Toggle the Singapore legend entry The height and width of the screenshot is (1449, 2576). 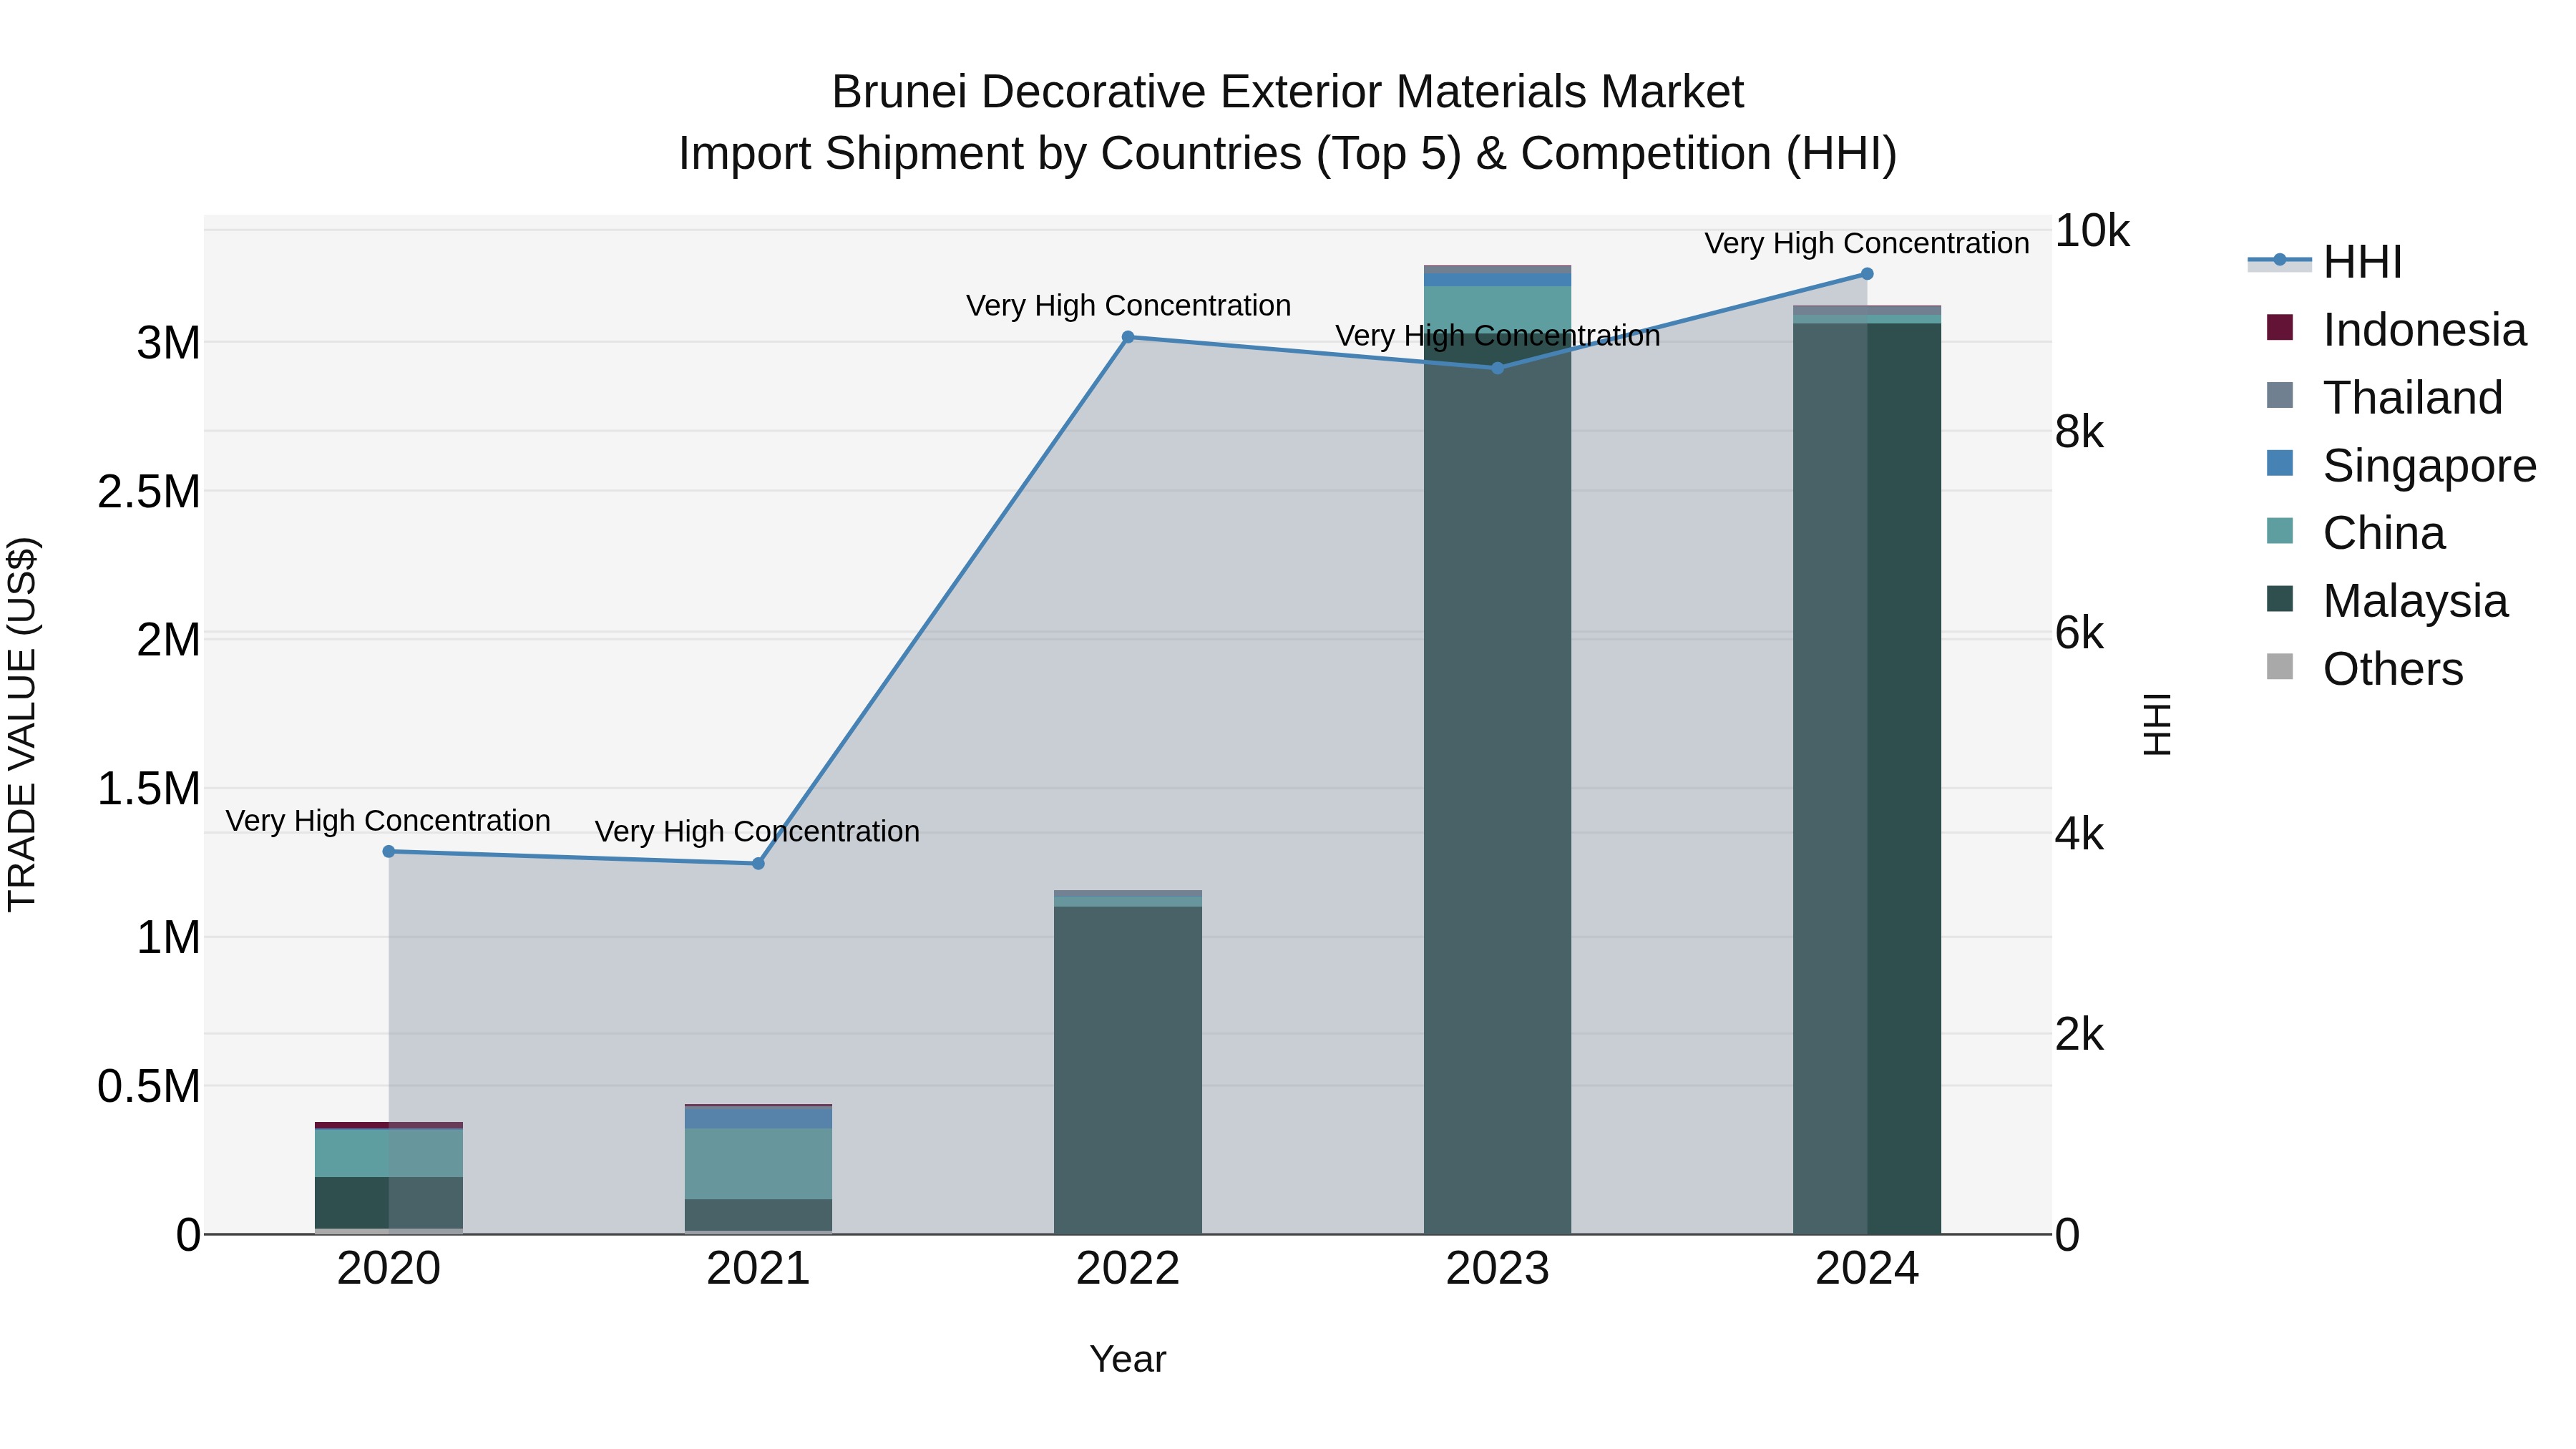(2401, 466)
